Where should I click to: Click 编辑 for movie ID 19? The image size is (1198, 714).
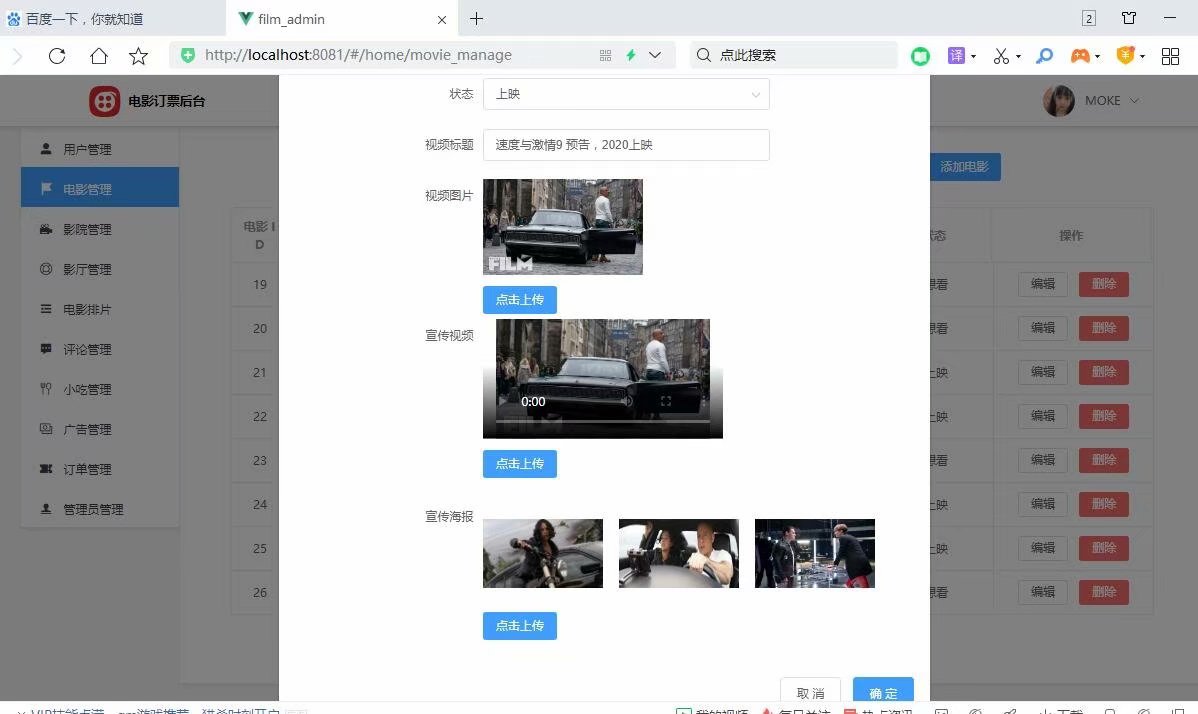1043,284
